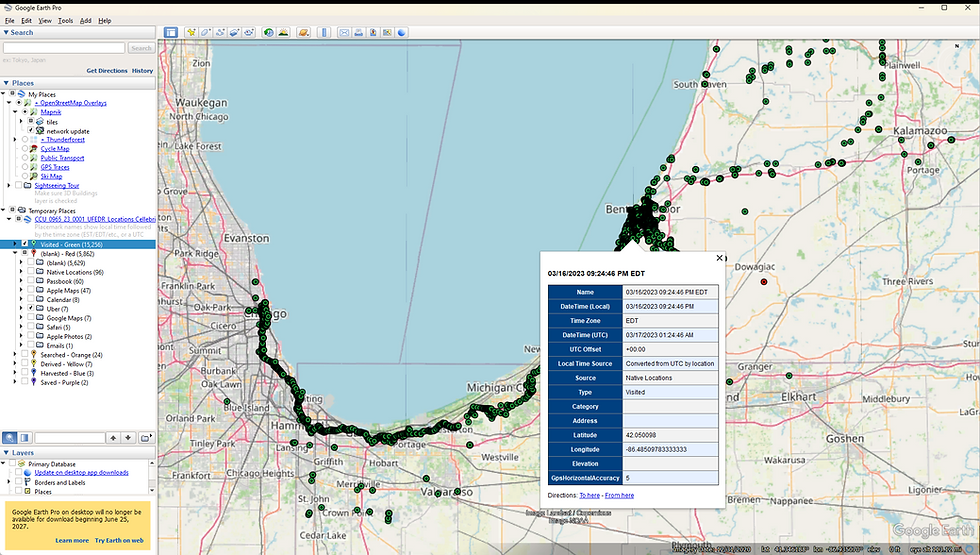Expand the Thunderforest tree node
The width and height of the screenshot is (980, 555).
(16, 139)
